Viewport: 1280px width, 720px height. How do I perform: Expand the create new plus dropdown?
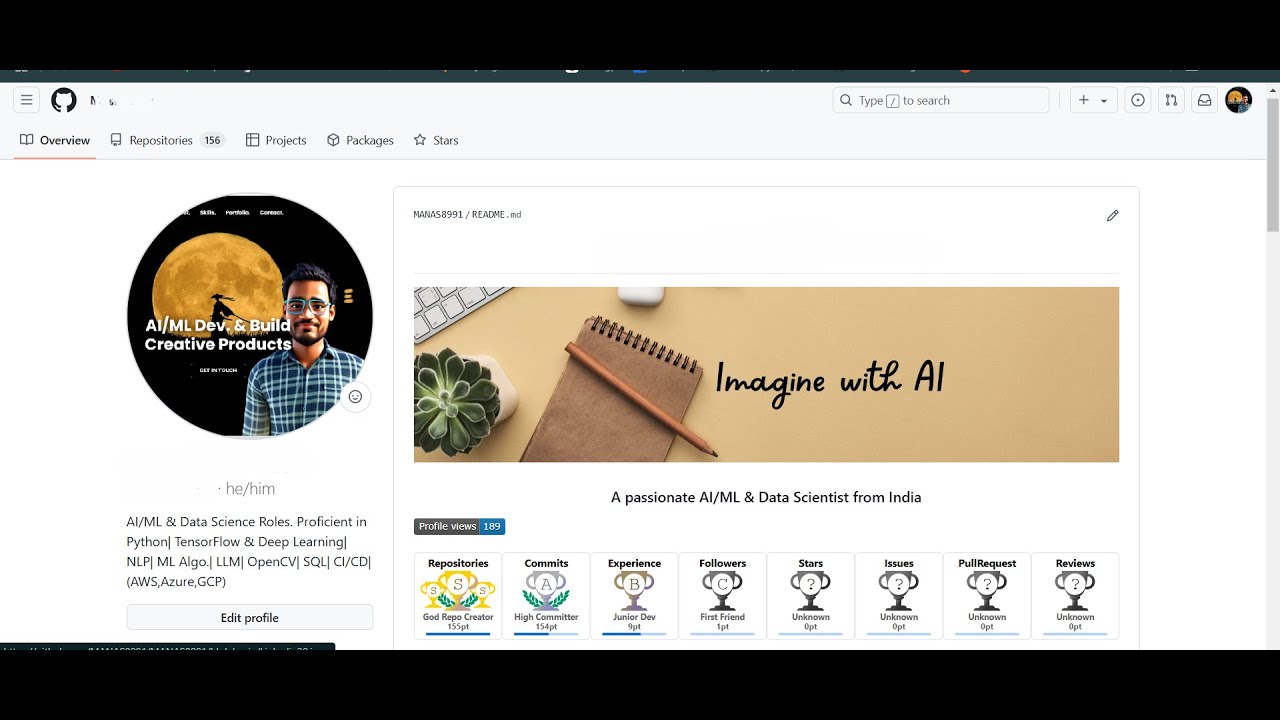pyautogui.click(x=1093, y=100)
